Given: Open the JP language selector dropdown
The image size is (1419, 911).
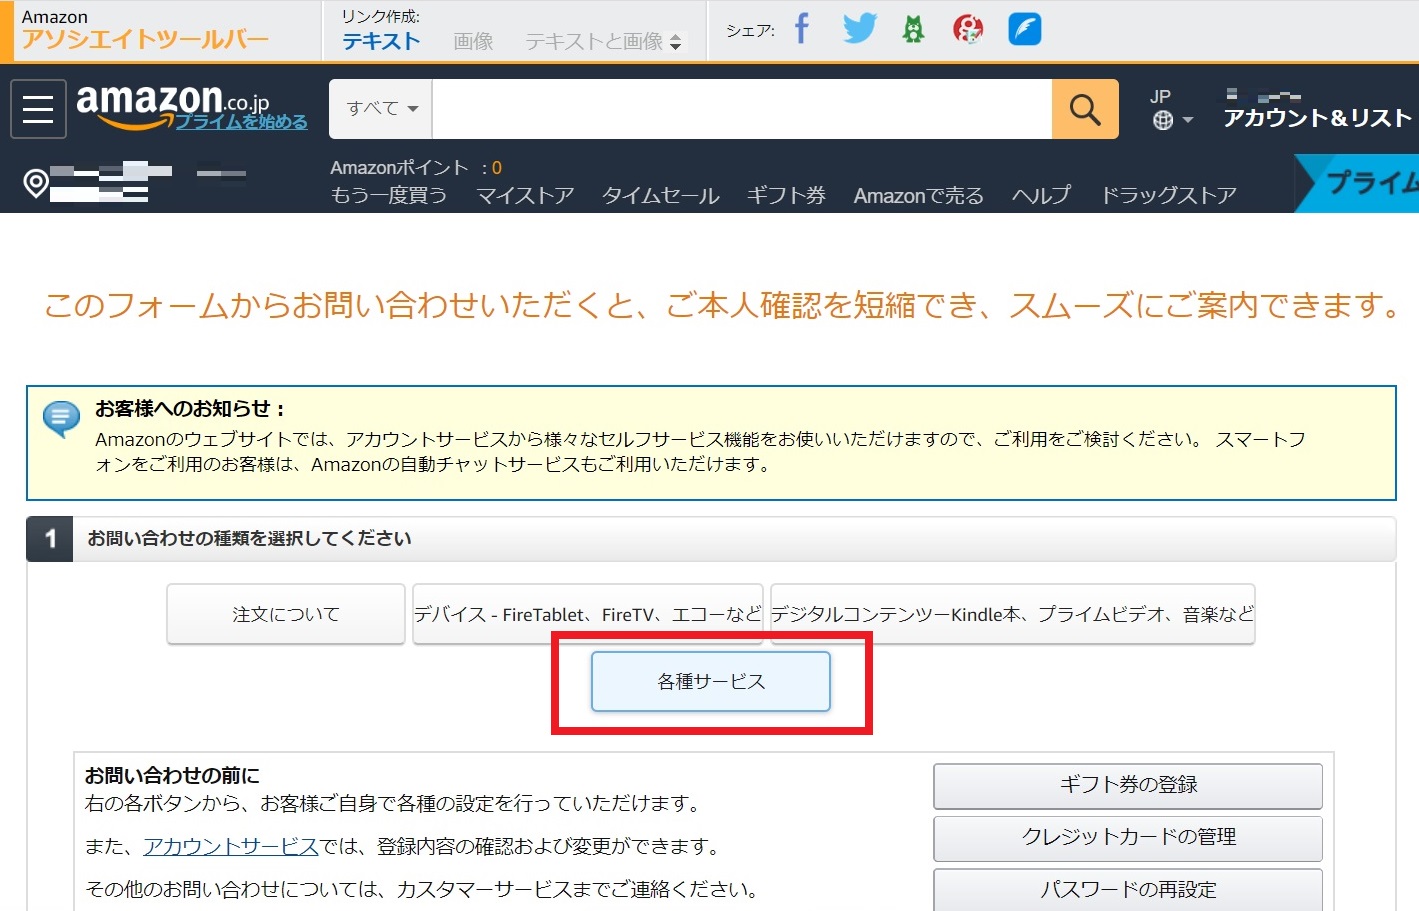Looking at the screenshot, I should 1171,109.
